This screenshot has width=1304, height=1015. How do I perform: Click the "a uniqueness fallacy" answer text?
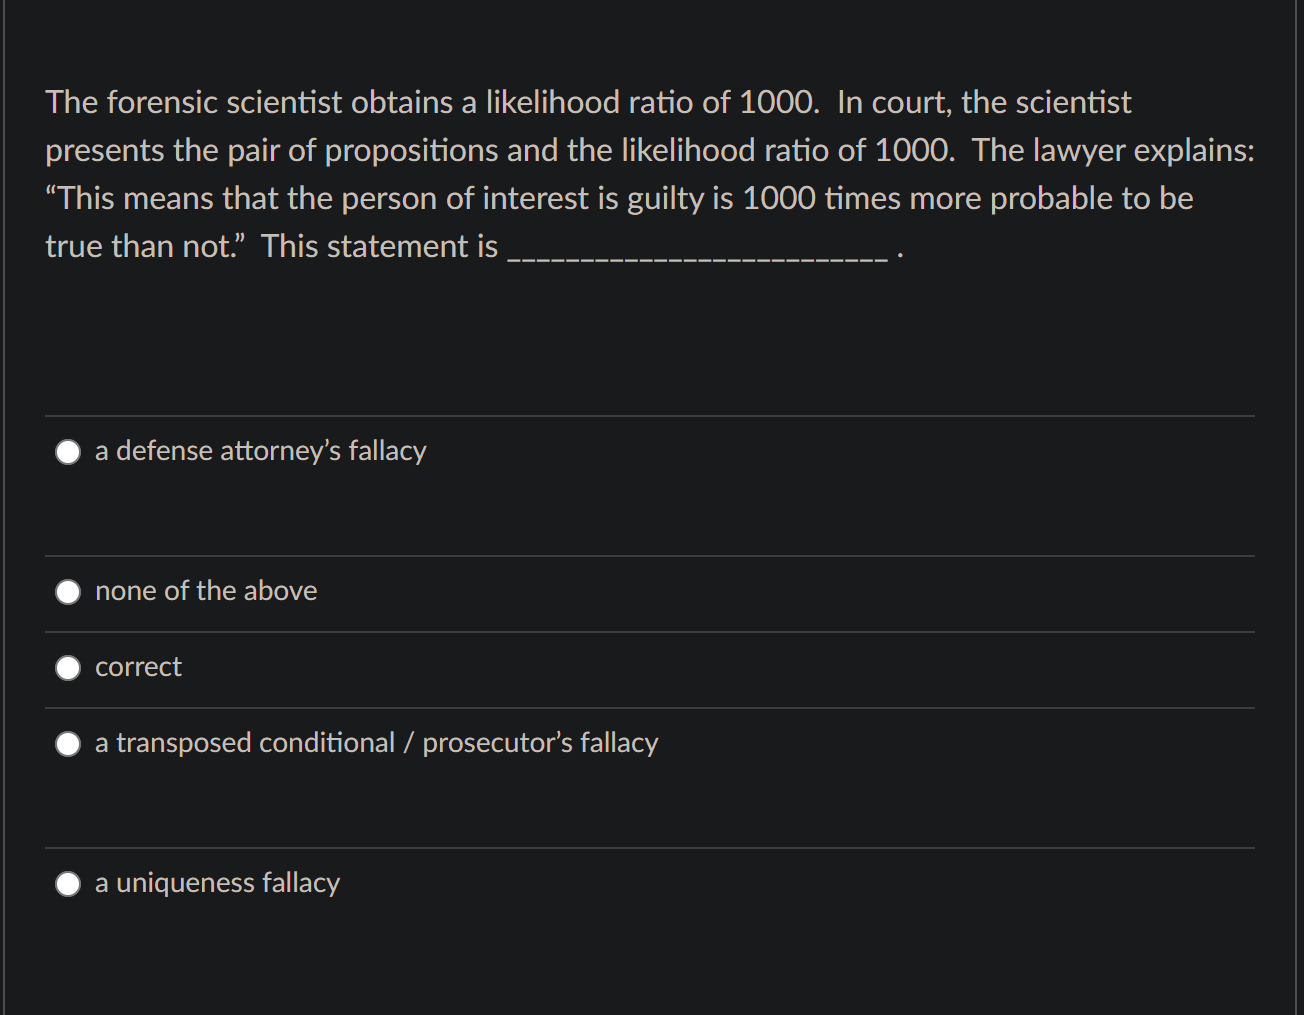pos(217,883)
